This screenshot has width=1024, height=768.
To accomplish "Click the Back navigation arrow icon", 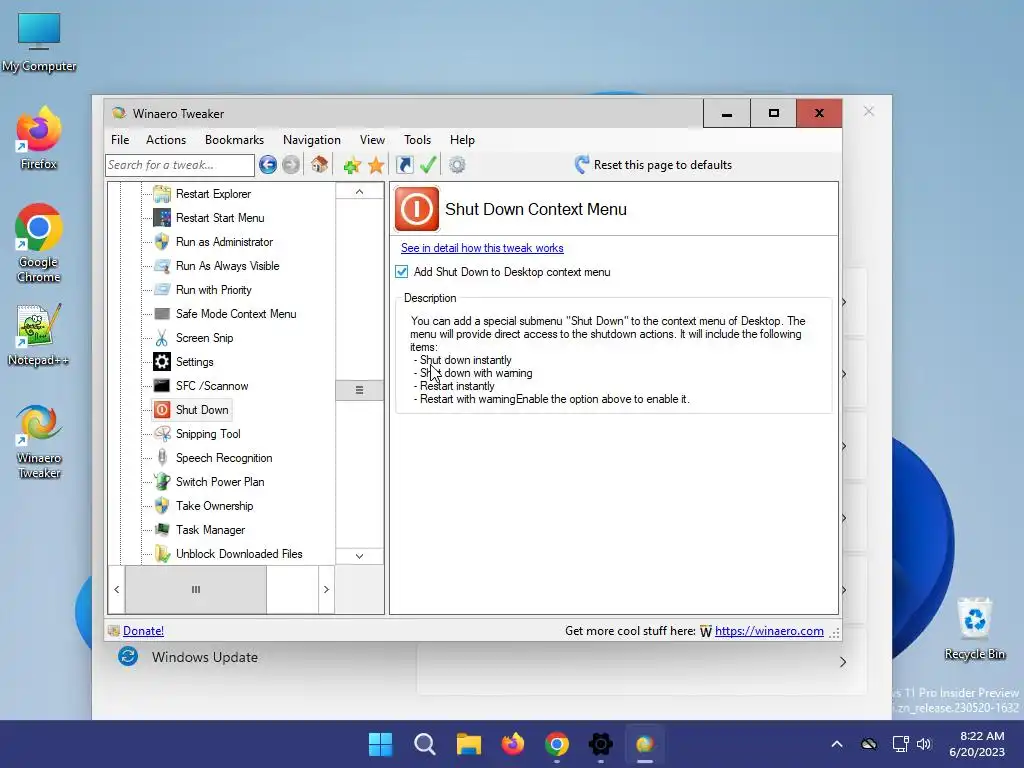I will [x=268, y=165].
